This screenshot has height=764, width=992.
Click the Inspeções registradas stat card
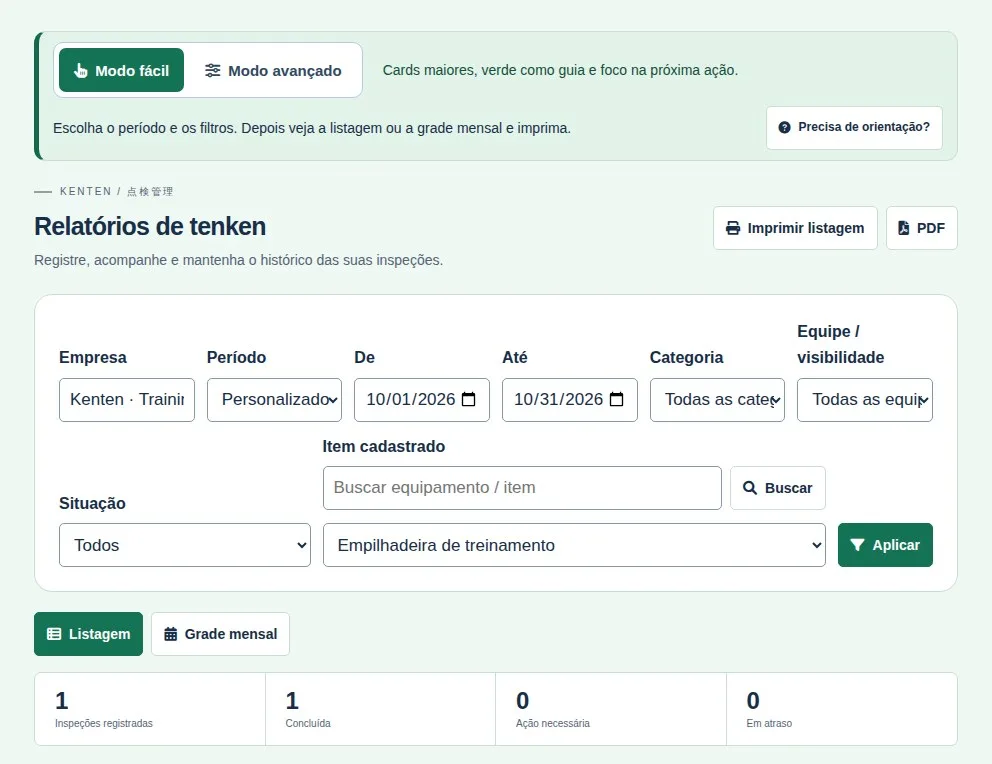[x=150, y=709]
